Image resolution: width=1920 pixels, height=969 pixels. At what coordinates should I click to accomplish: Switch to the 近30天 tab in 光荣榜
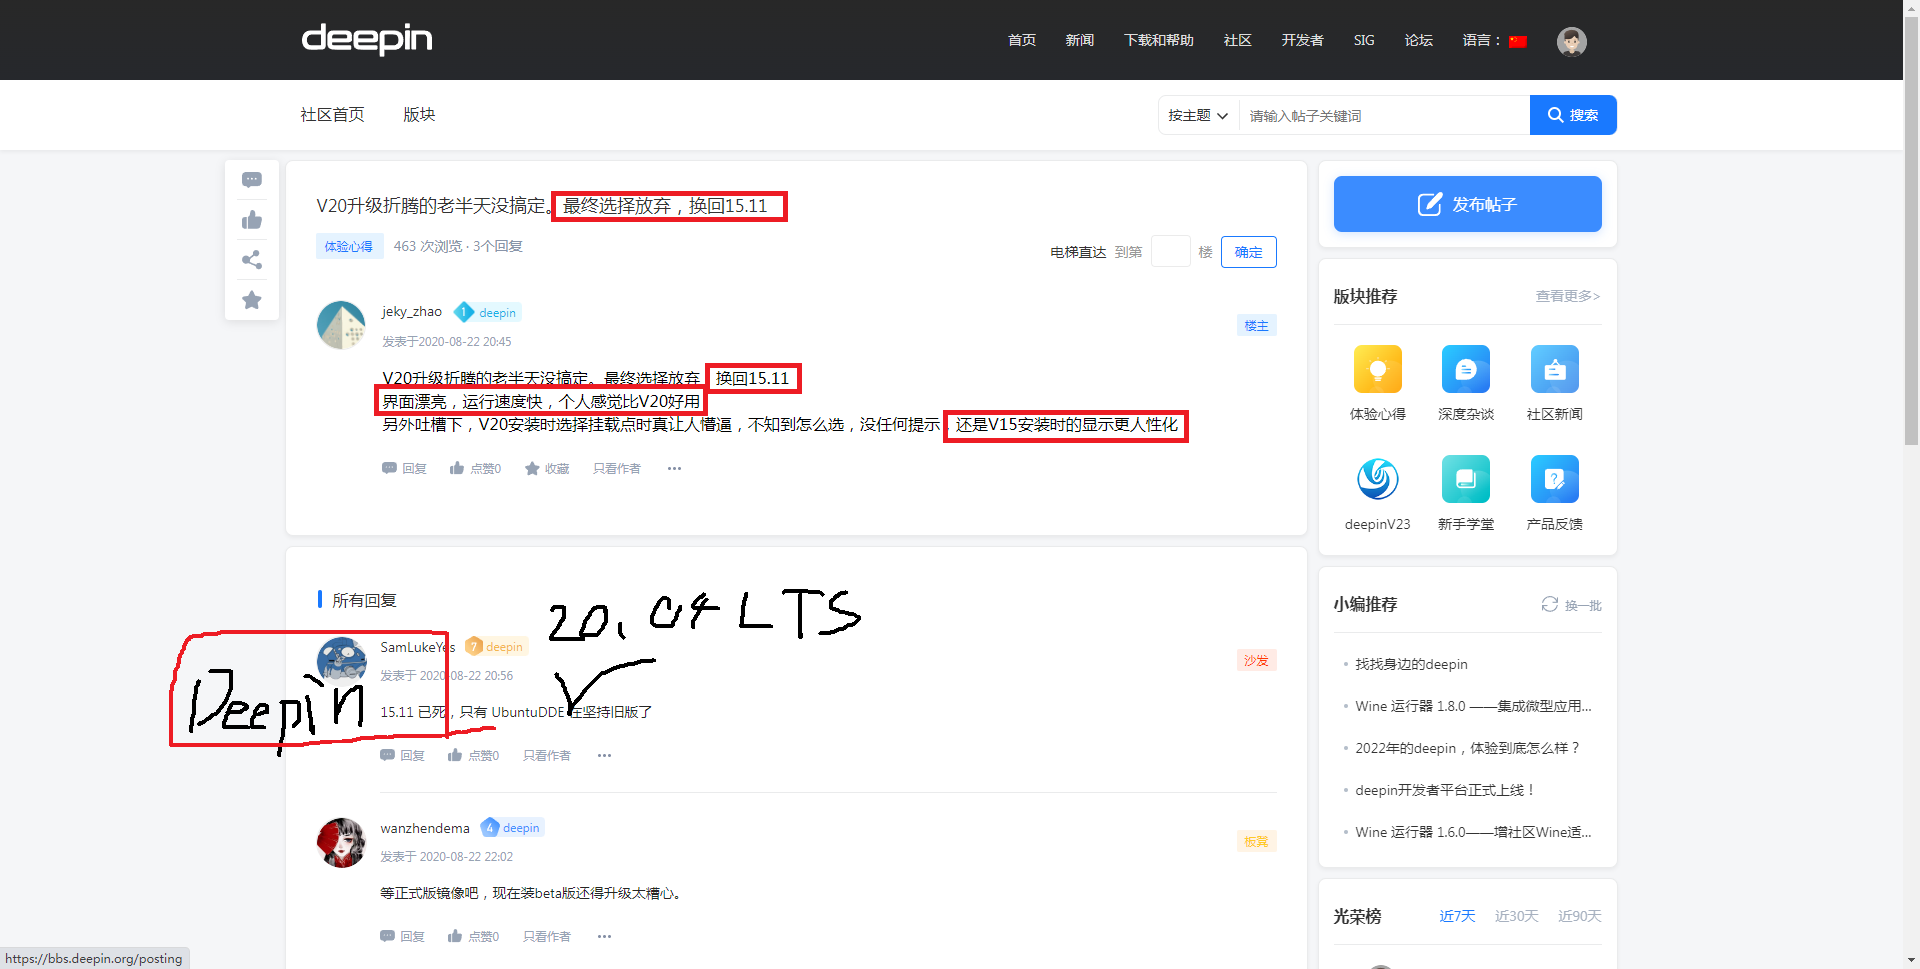1516,915
